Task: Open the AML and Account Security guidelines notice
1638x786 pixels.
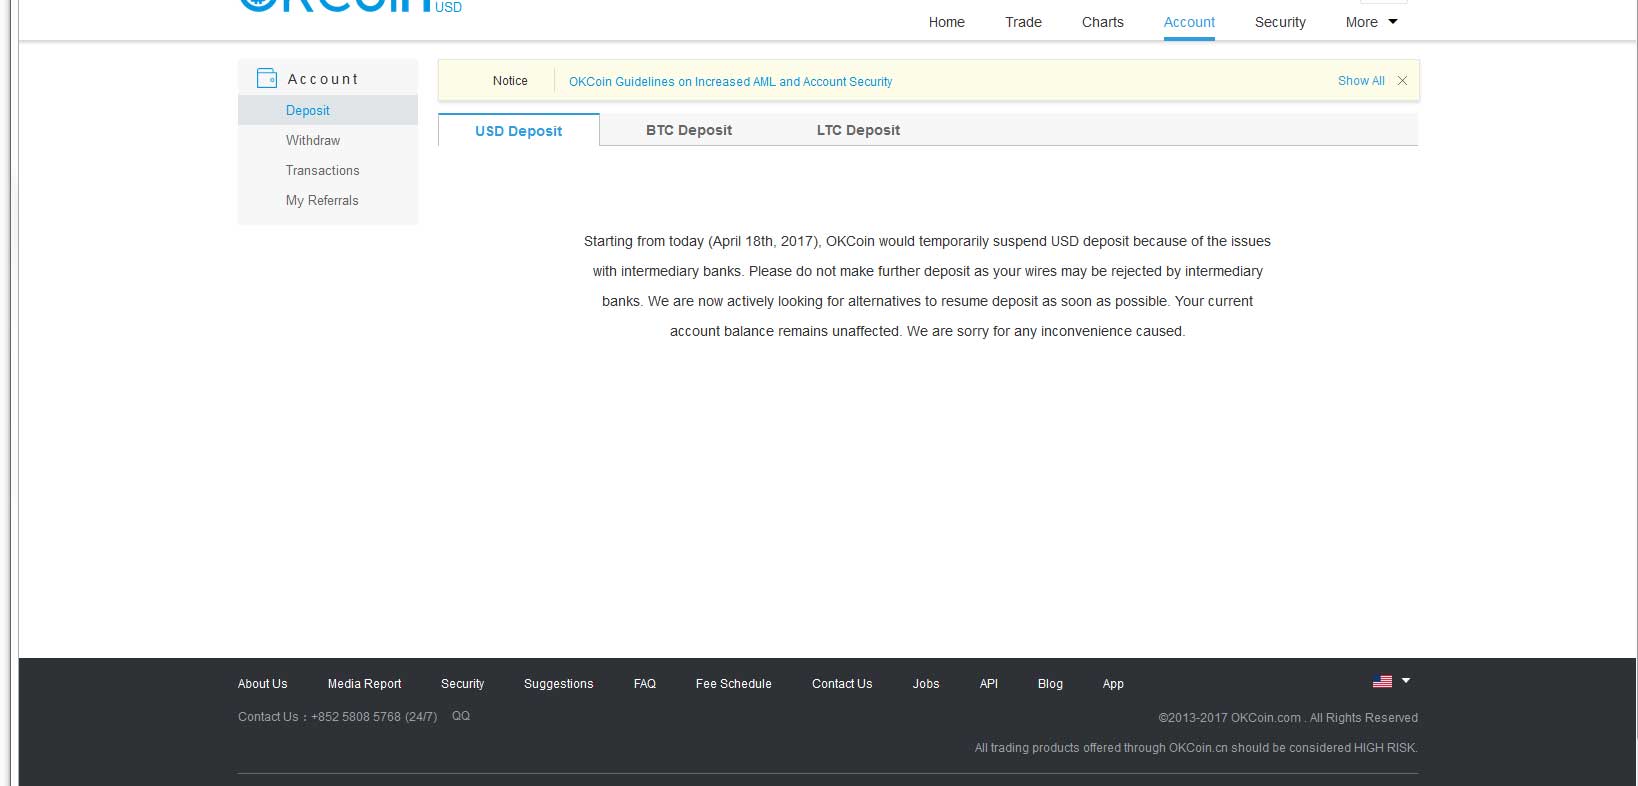Action: click(x=730, y=82)
